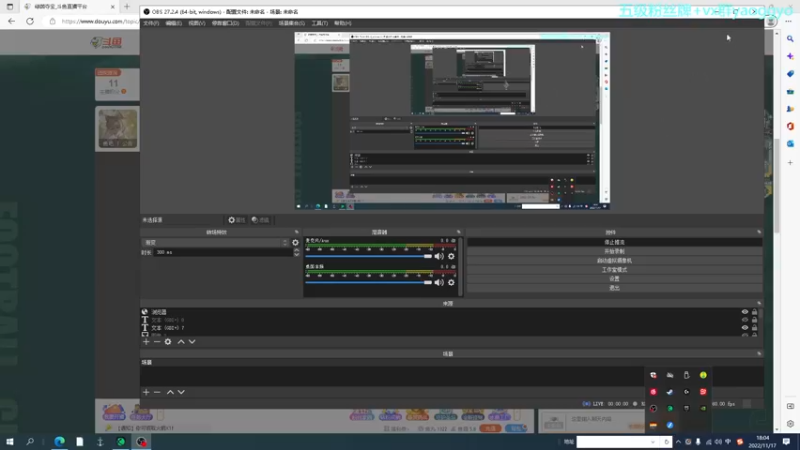Viewport: 800px width, 450px height.
Task: Open Edge sidebar search icon
Action: (790, 39)
